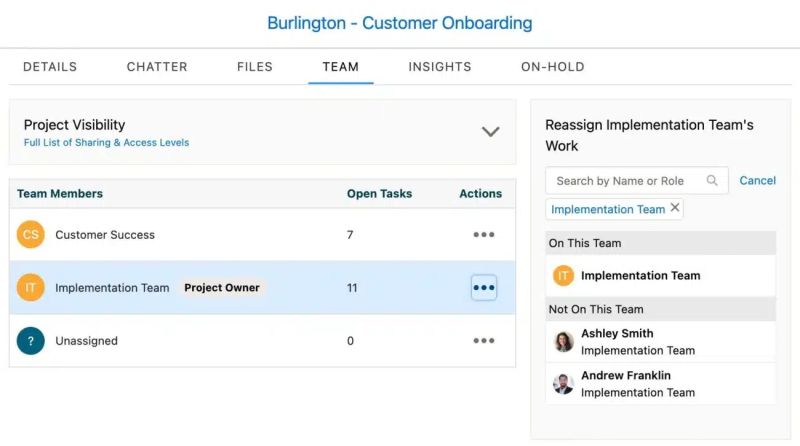
Task: Click the Reassign Implementation Team's Work heading
Action: pos(649,135)
